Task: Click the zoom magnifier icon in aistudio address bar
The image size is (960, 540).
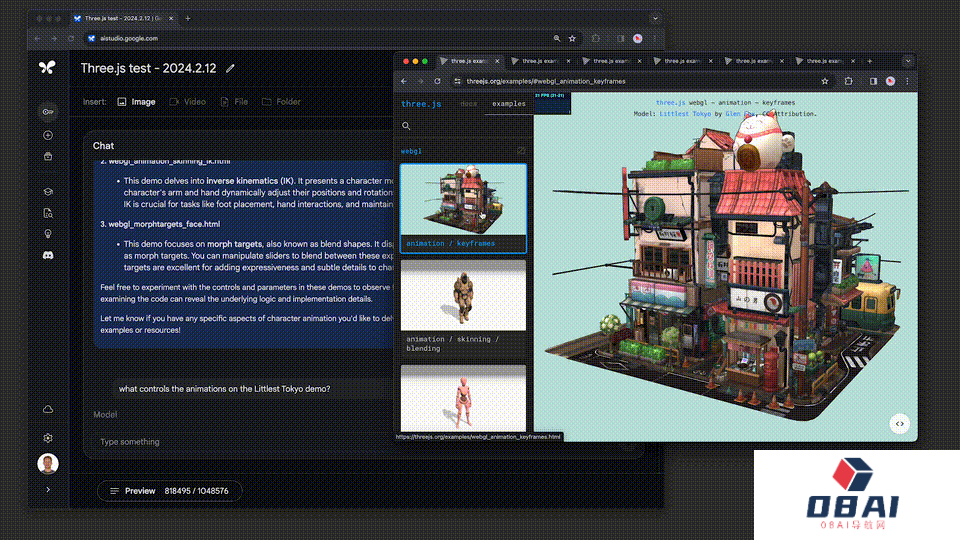Action: pos(557,39)
